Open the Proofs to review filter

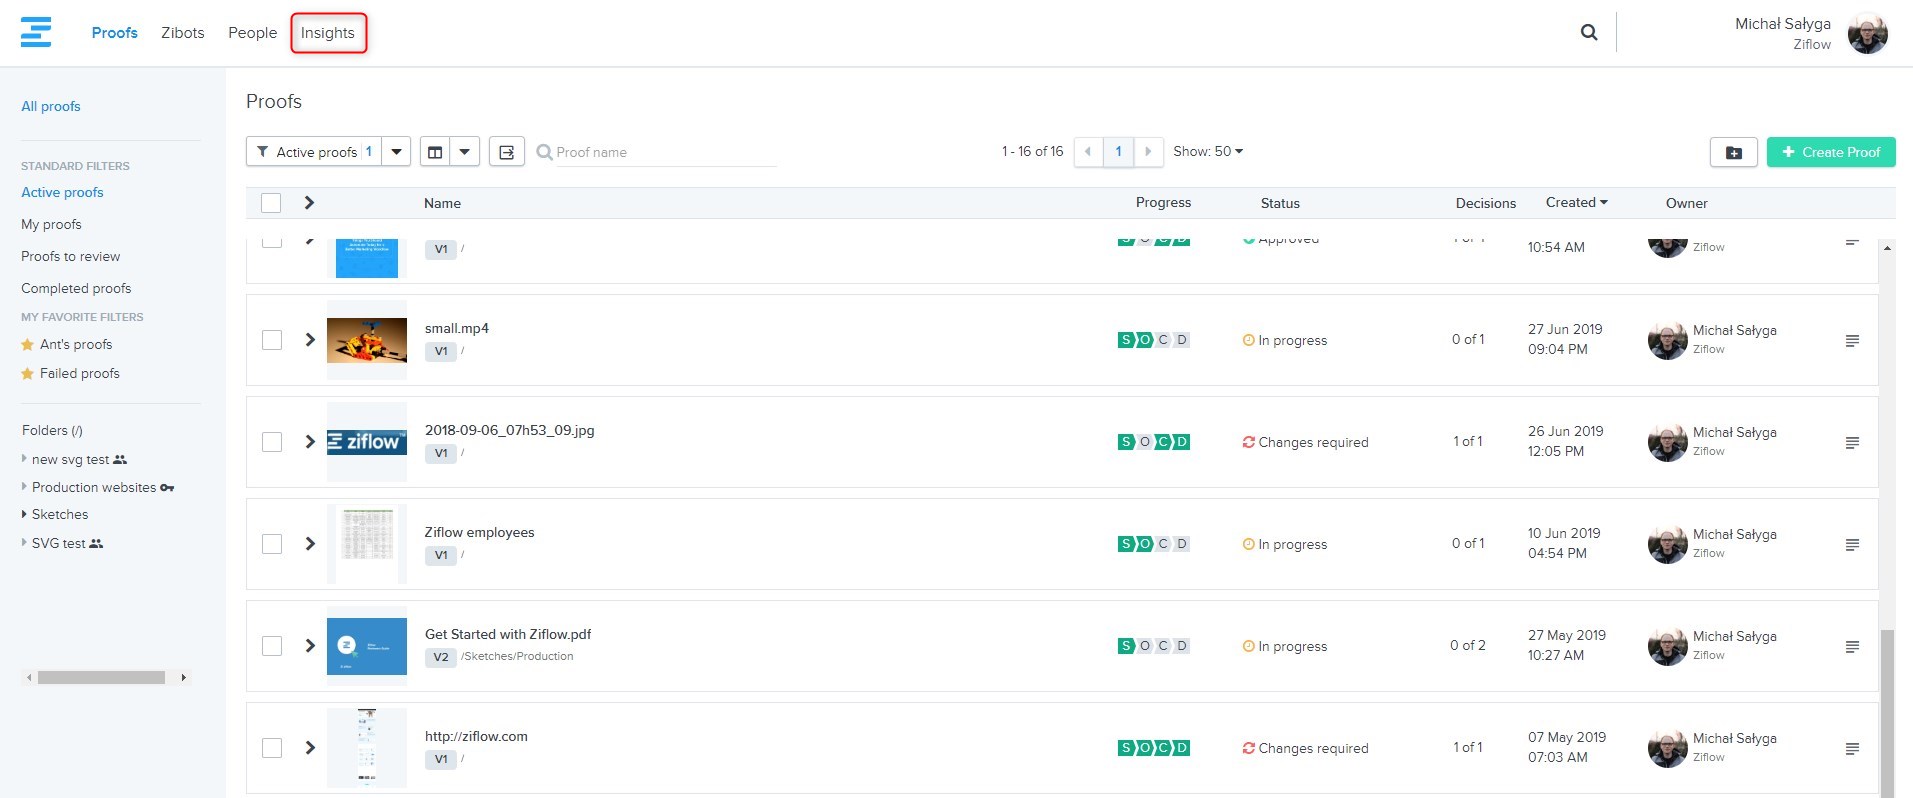tap(70, 256)
